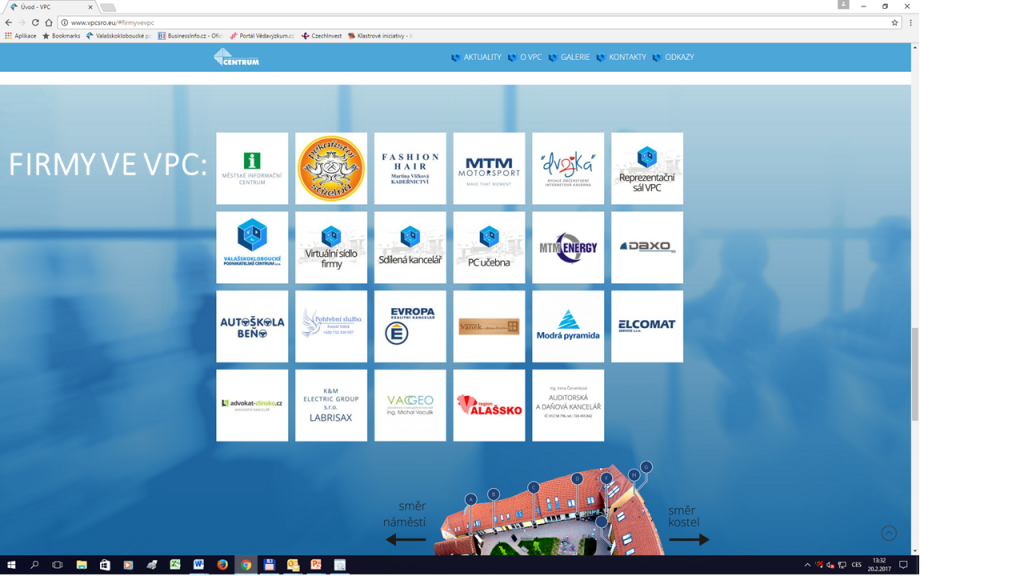1024x576 pixels.
Task: Open a new browser tab
Action: pyautogui.click(x=108, y=7)
